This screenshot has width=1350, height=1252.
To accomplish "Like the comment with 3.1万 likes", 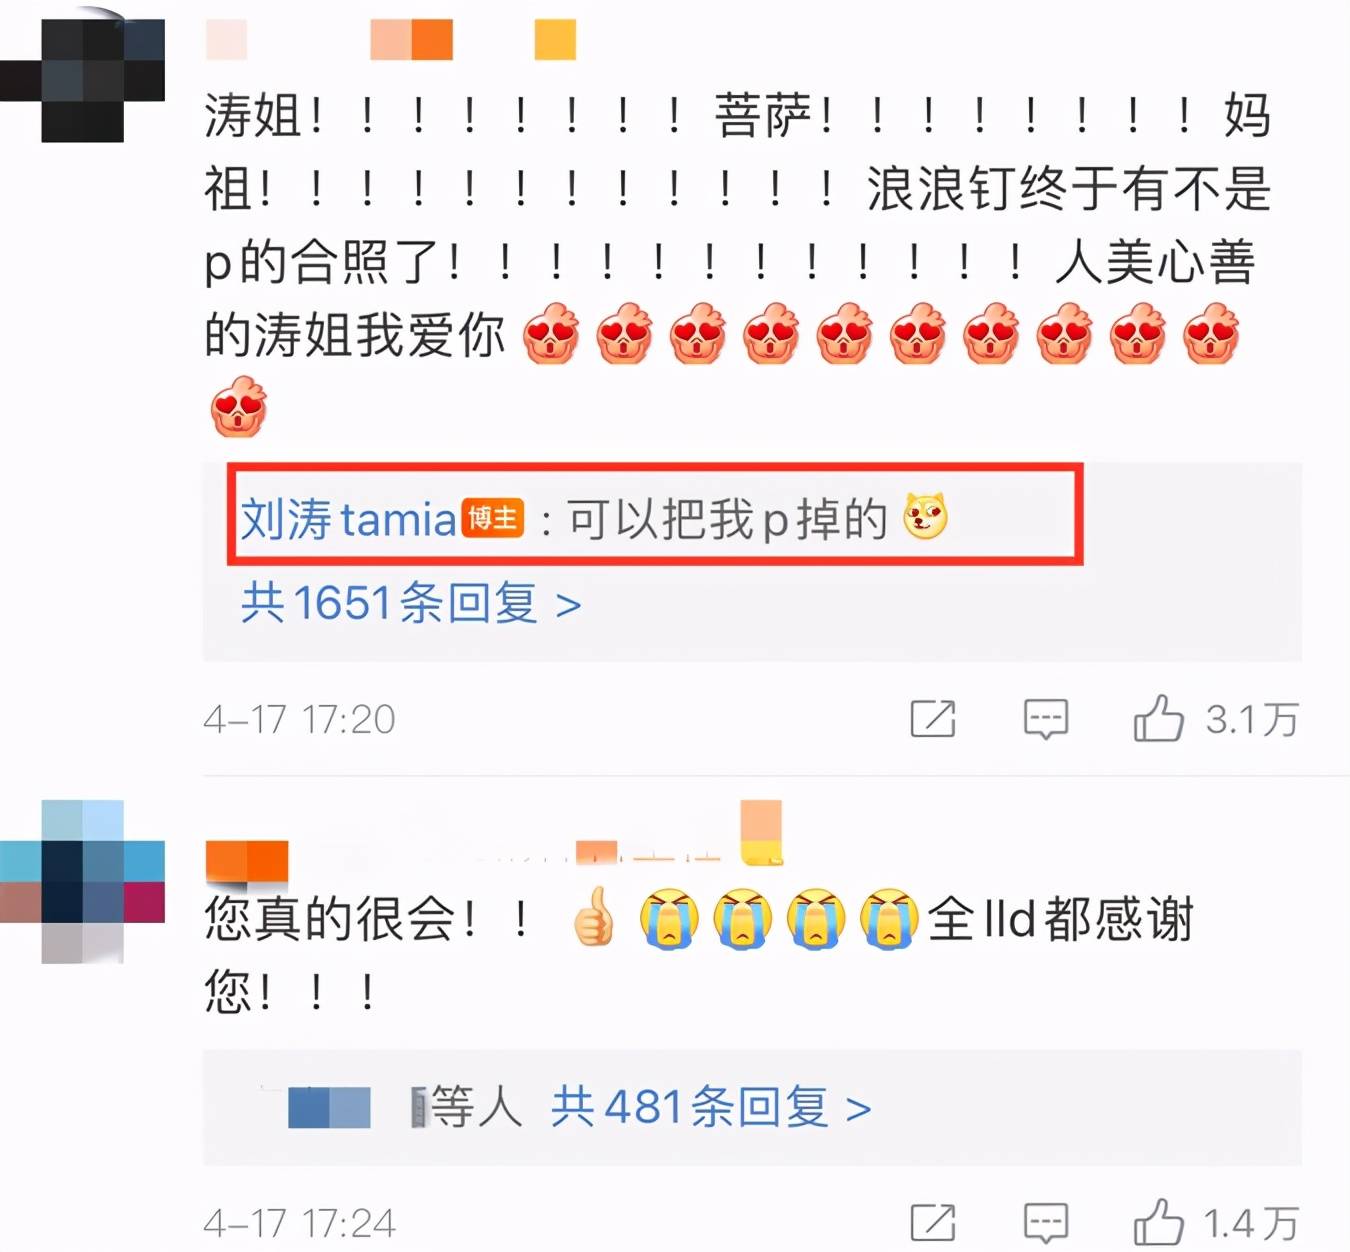I will pyautogui.click(x=1158, y=718).
